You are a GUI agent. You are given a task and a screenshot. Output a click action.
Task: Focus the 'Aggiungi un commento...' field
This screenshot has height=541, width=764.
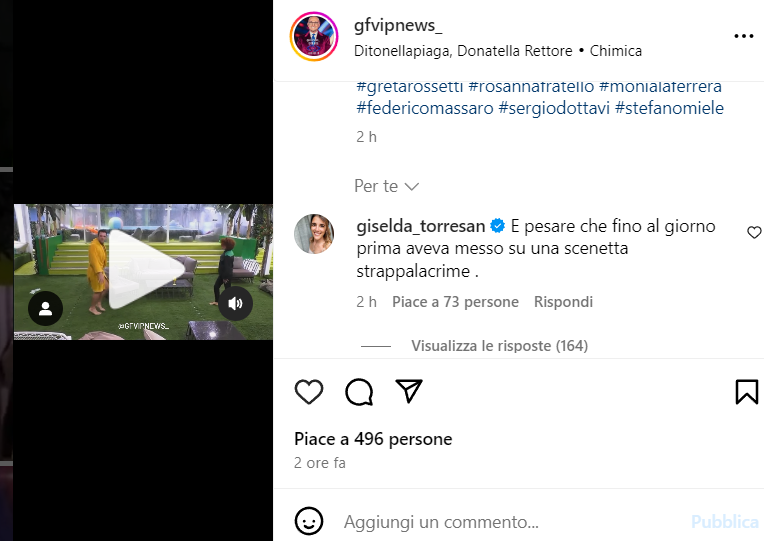tap(512, 522)
